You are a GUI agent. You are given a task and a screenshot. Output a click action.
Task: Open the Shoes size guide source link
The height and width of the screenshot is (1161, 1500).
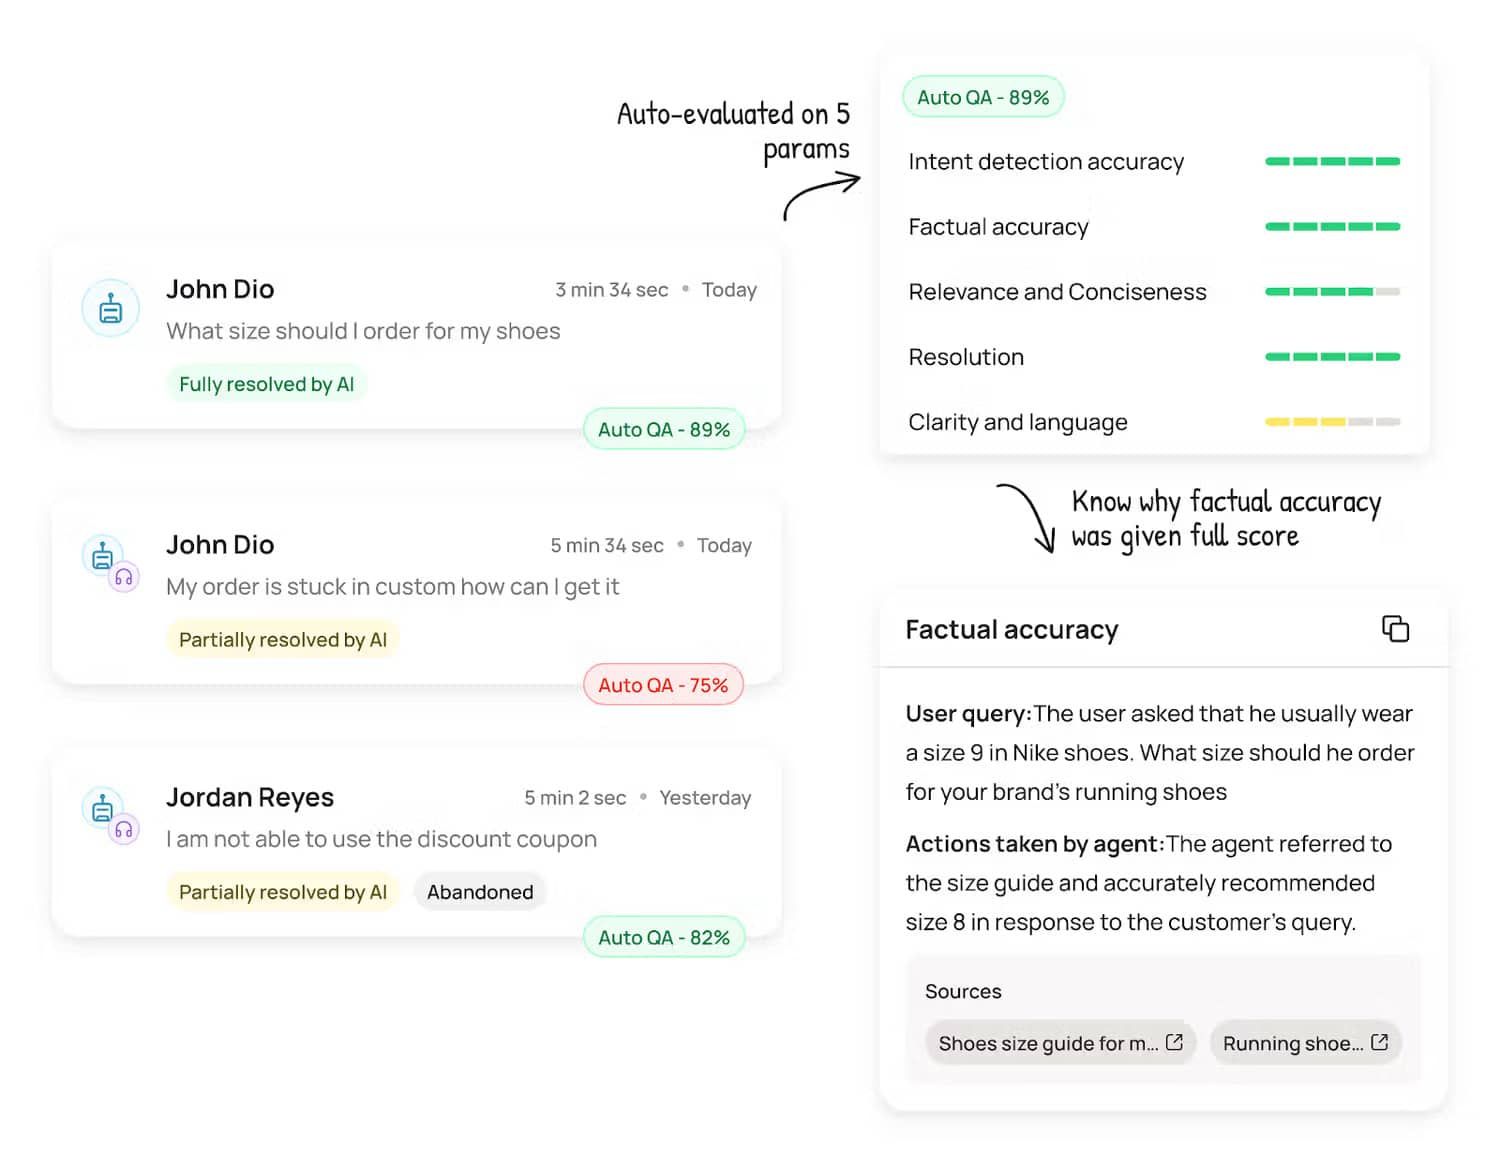coord(1060,1043)
